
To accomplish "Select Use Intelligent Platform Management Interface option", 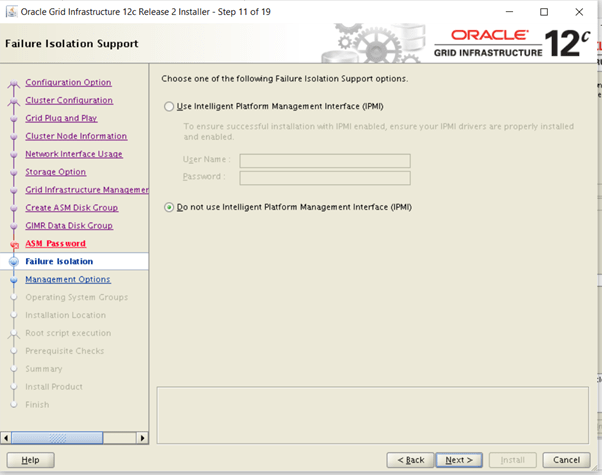I will click(168, 106).
